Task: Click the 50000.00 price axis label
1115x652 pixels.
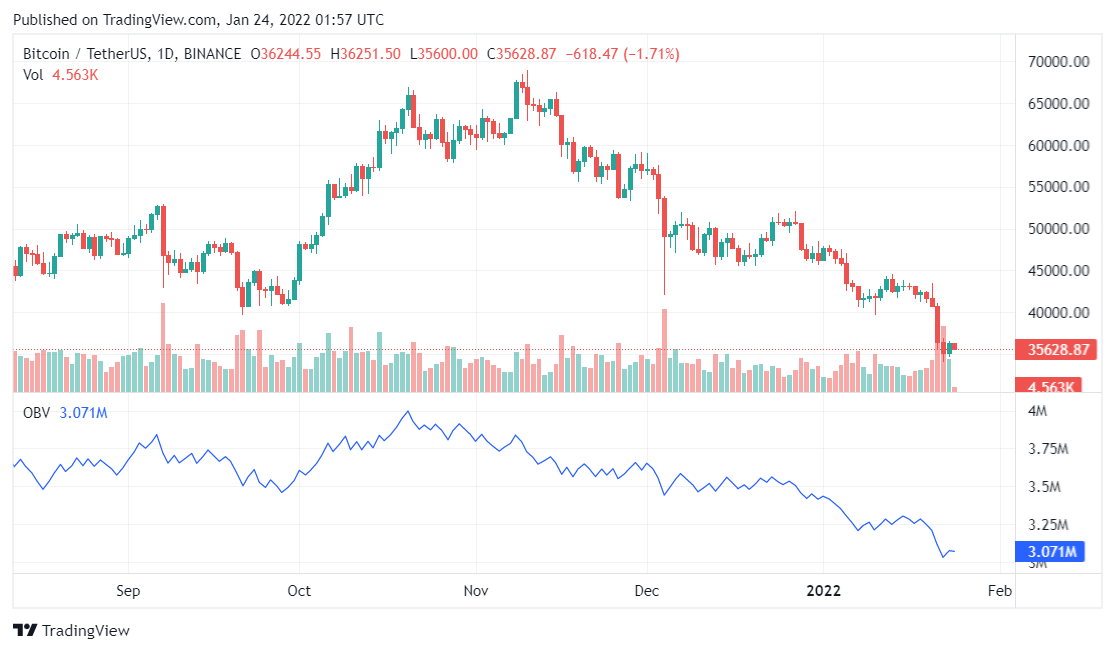Action: [1059, 229]
